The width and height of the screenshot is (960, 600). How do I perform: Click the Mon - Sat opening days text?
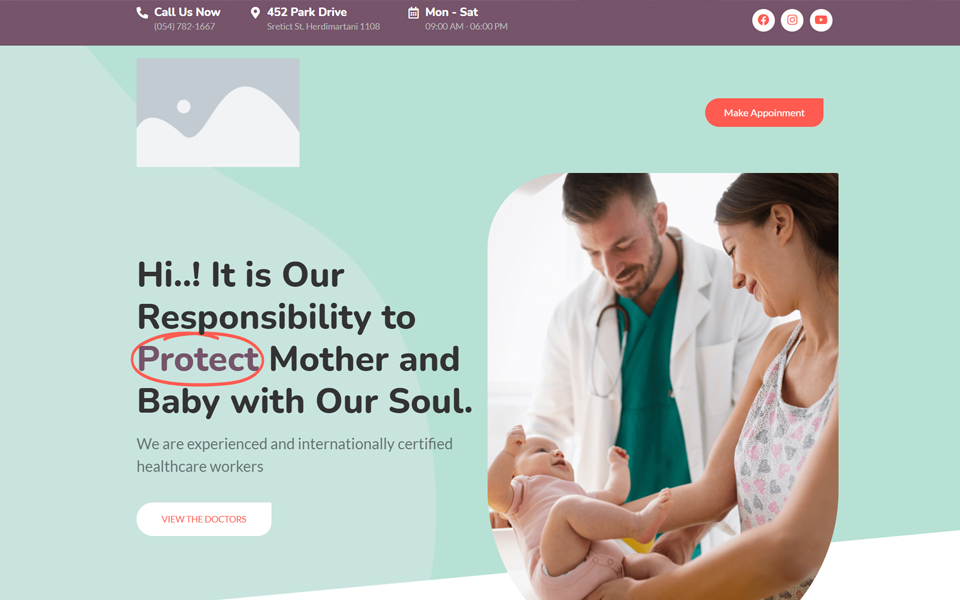tap(451, 12)
